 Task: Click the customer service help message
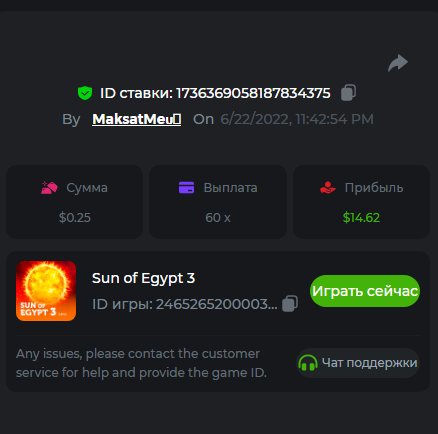141,363
